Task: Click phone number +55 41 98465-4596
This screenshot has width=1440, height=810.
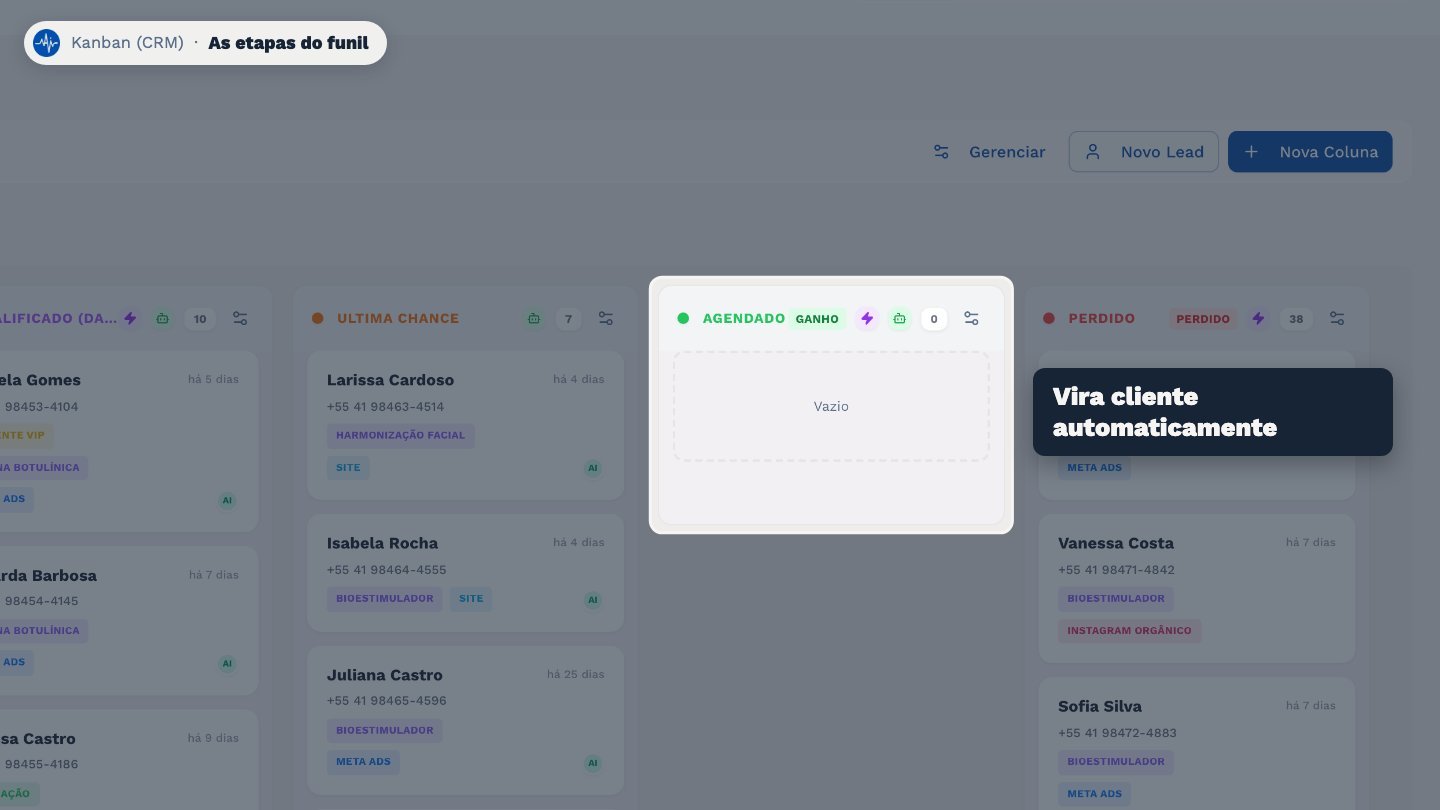Action: (x=386, y=701)
